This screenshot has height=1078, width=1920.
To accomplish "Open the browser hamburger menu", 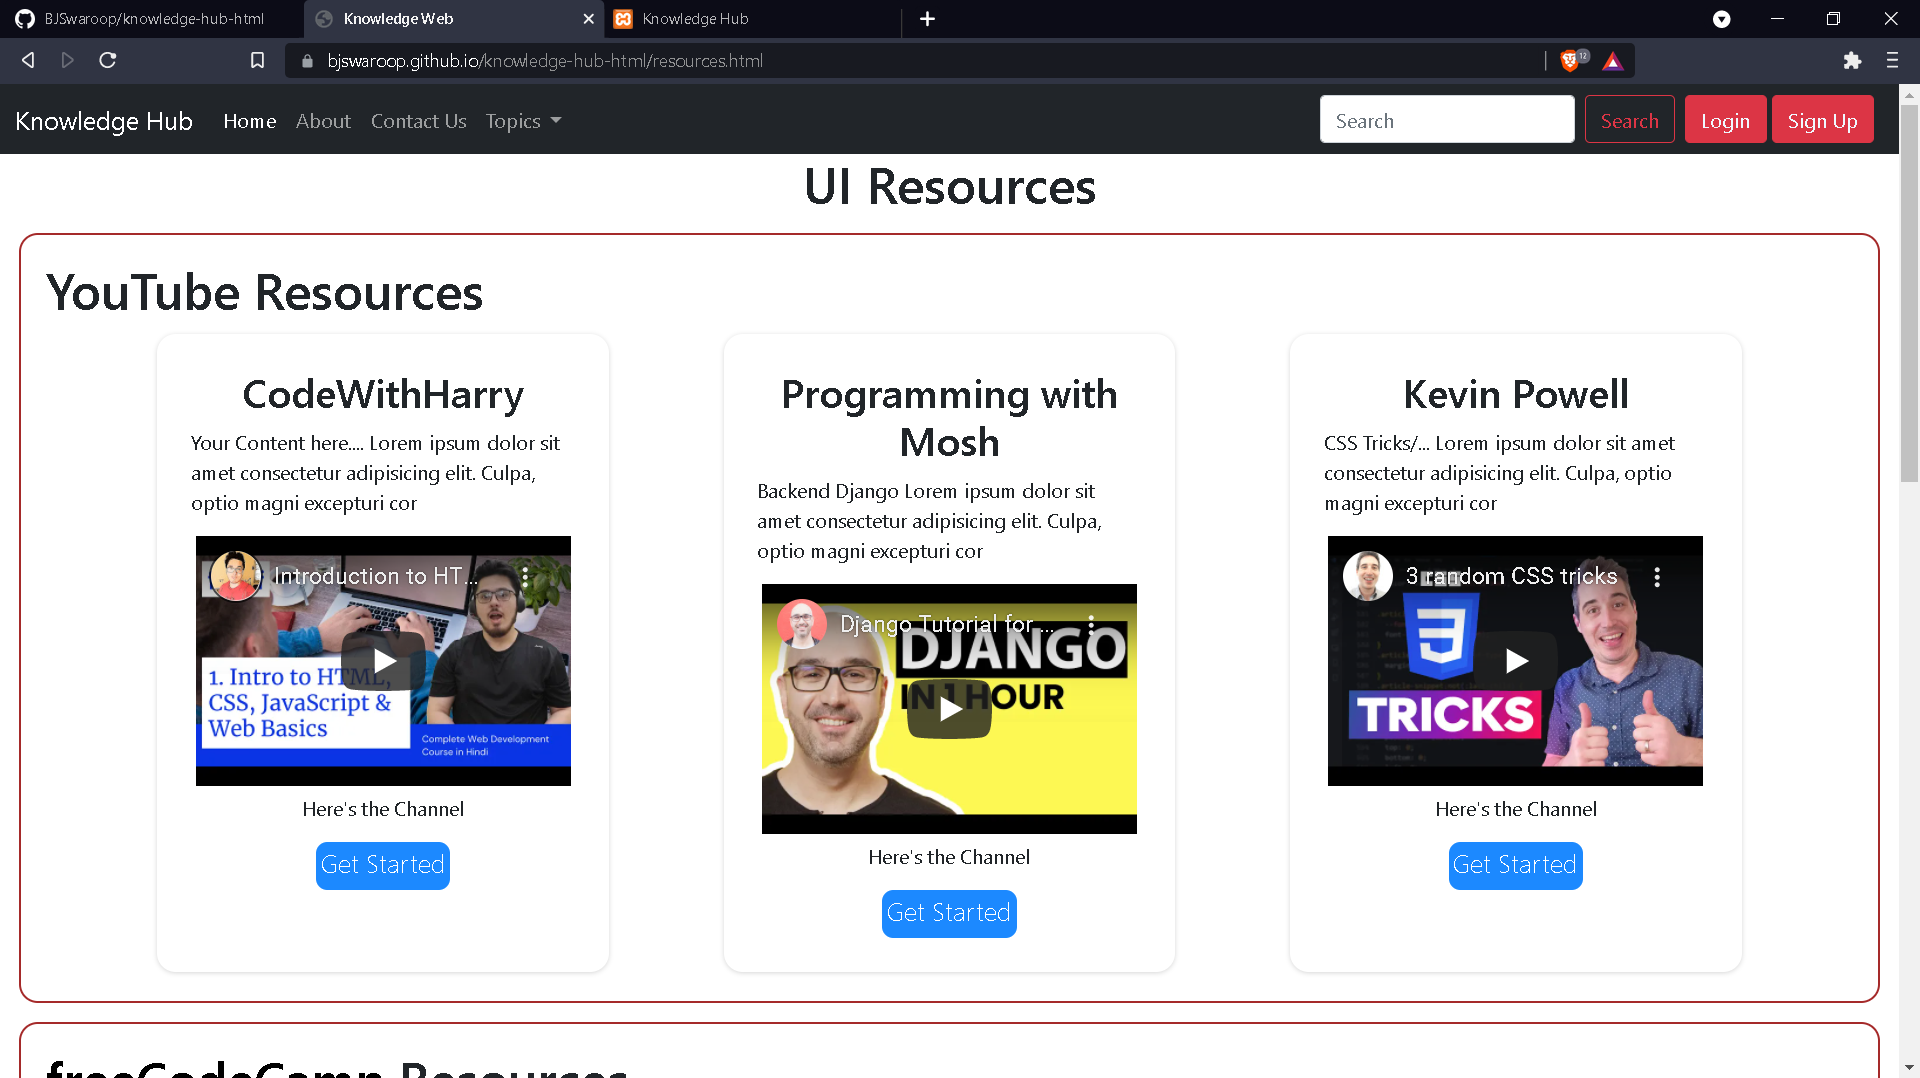I will click(1892, 61).
